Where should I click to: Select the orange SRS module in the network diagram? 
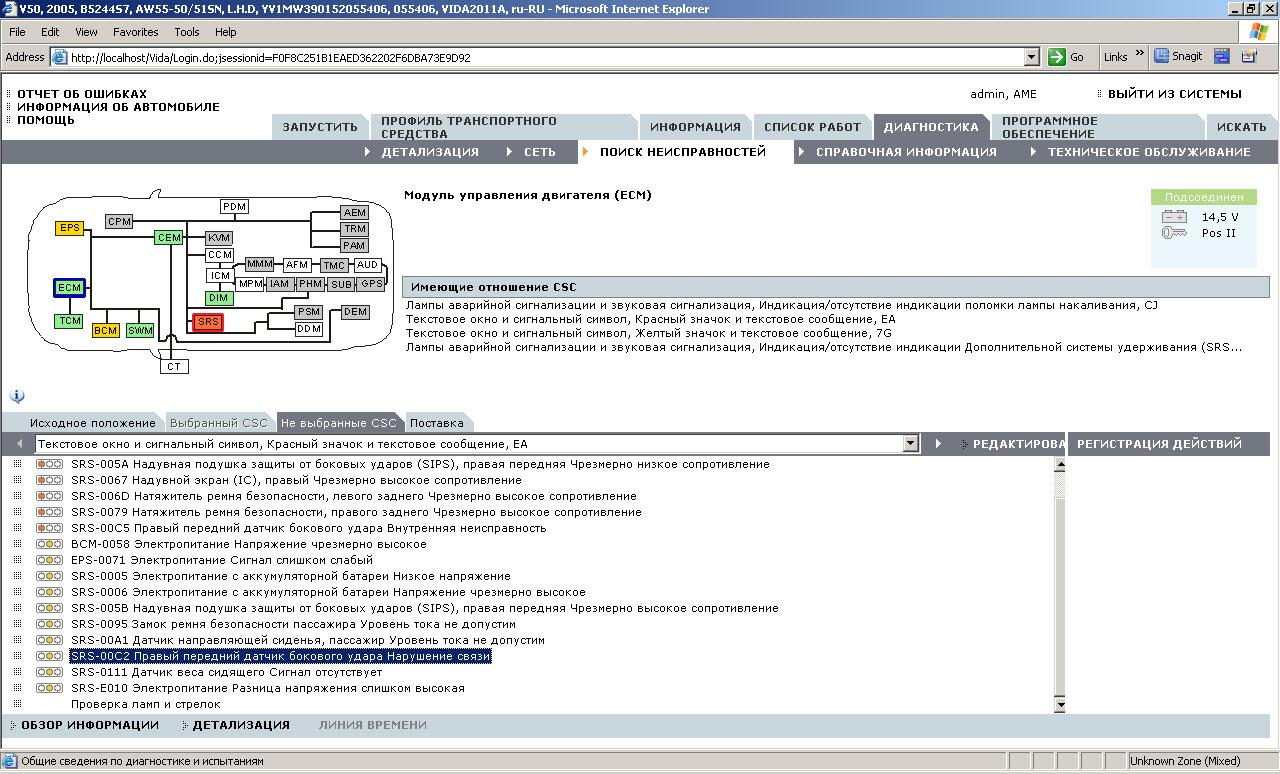(208, 322)
